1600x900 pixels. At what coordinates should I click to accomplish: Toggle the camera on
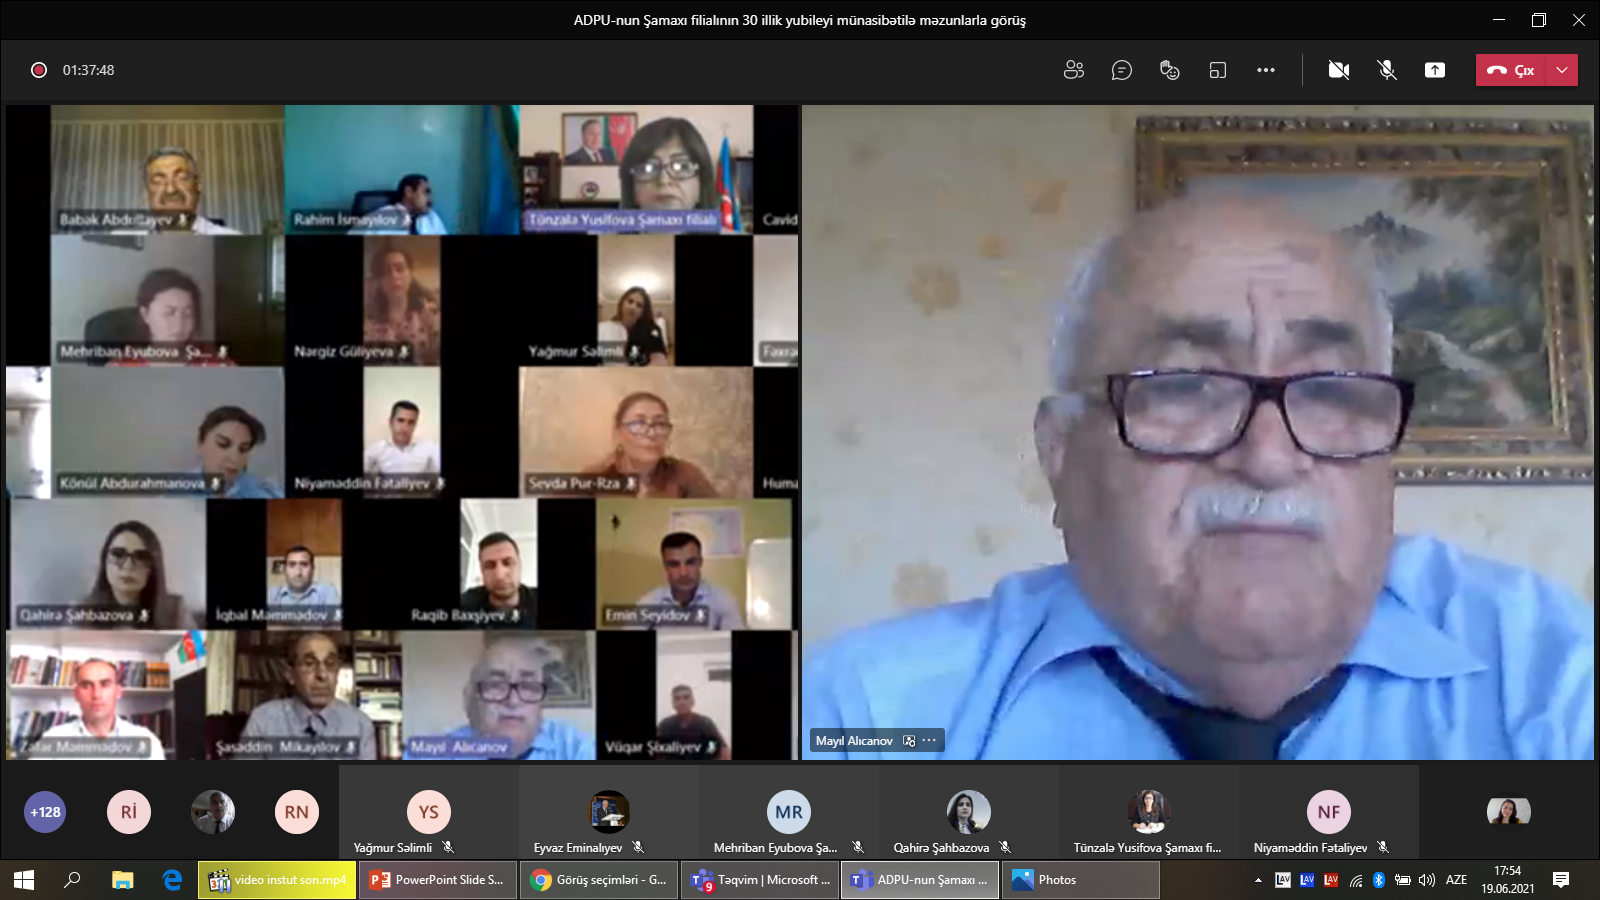point(1339,70)
